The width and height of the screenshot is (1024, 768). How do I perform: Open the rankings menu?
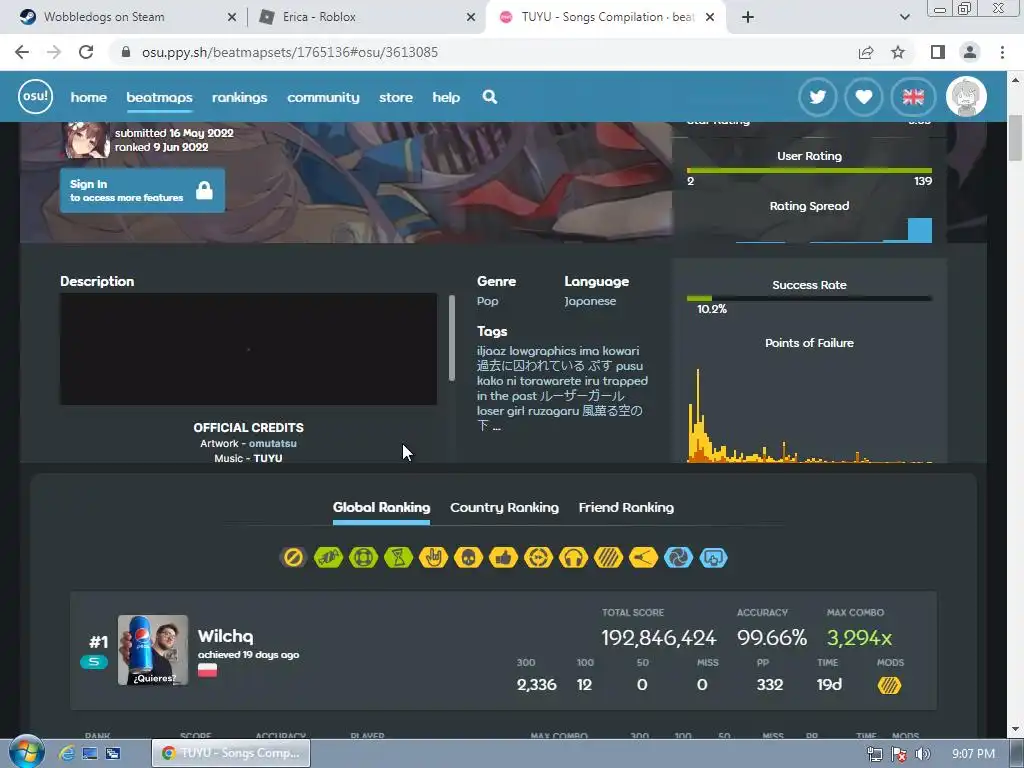tap(240, 97)
